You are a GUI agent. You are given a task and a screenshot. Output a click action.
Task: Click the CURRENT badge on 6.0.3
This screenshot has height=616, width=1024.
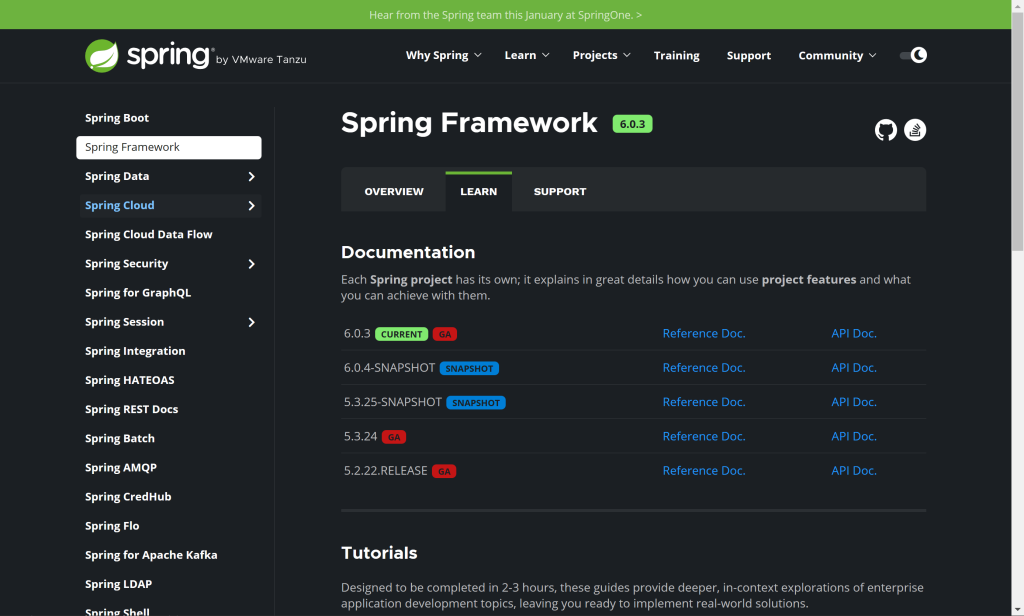click(401, 334)
